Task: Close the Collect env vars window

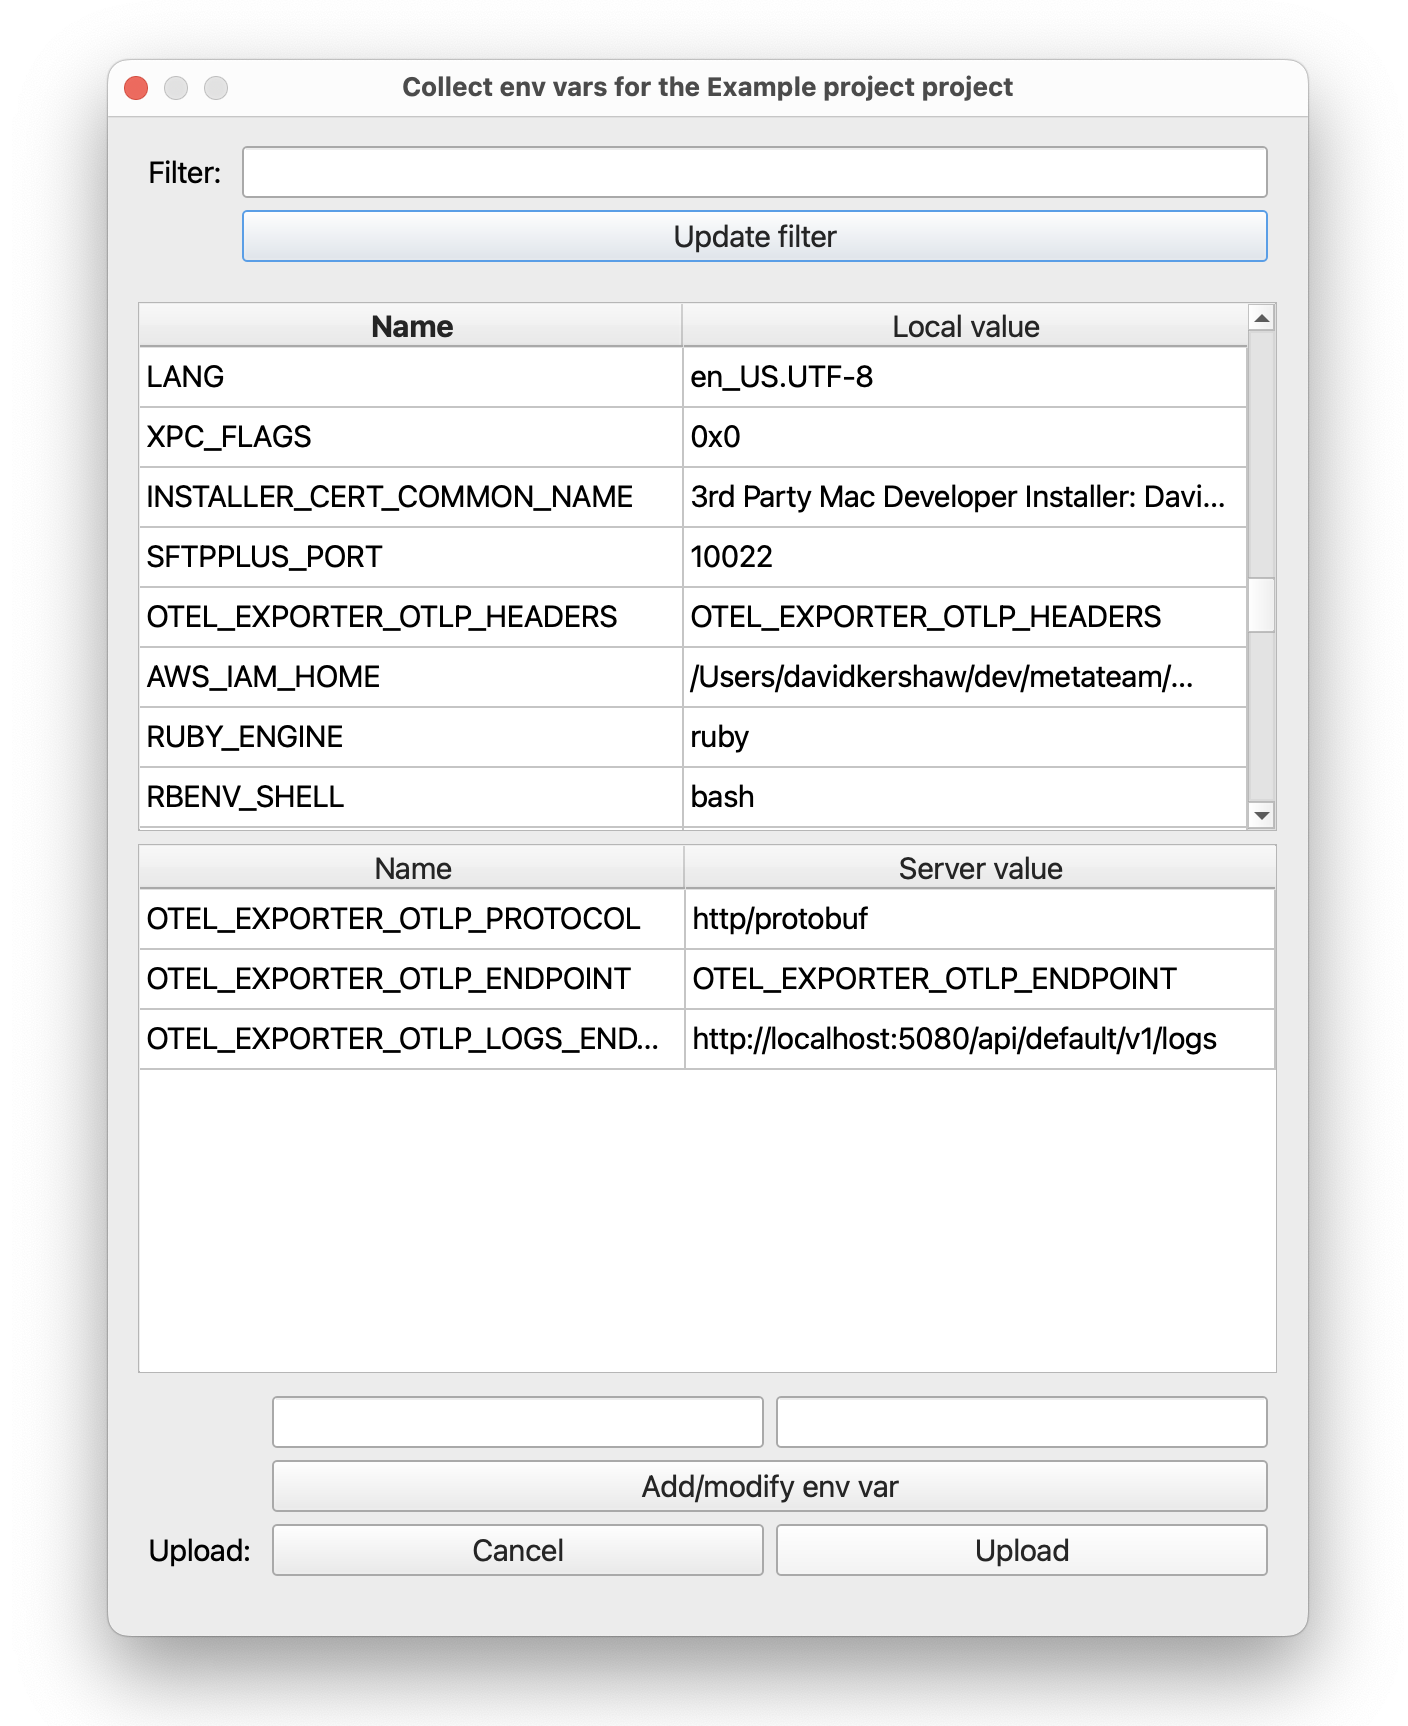Action: coord(136,88)
